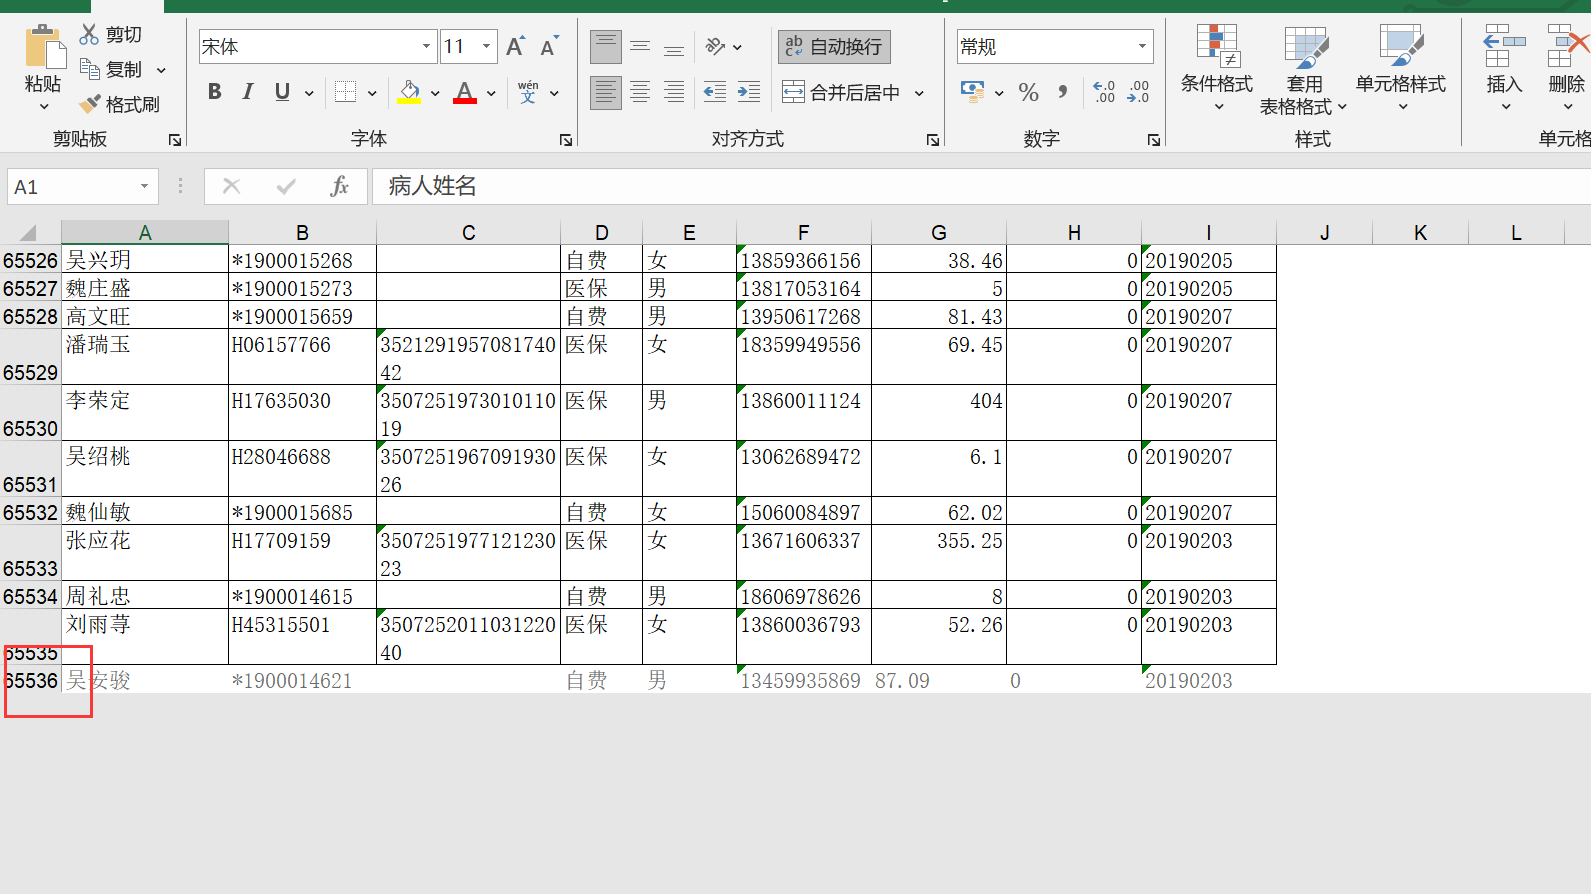This screenshot has width=1591, height=894.
Task: Decrease the cell indent
Action: click(714, 92)
